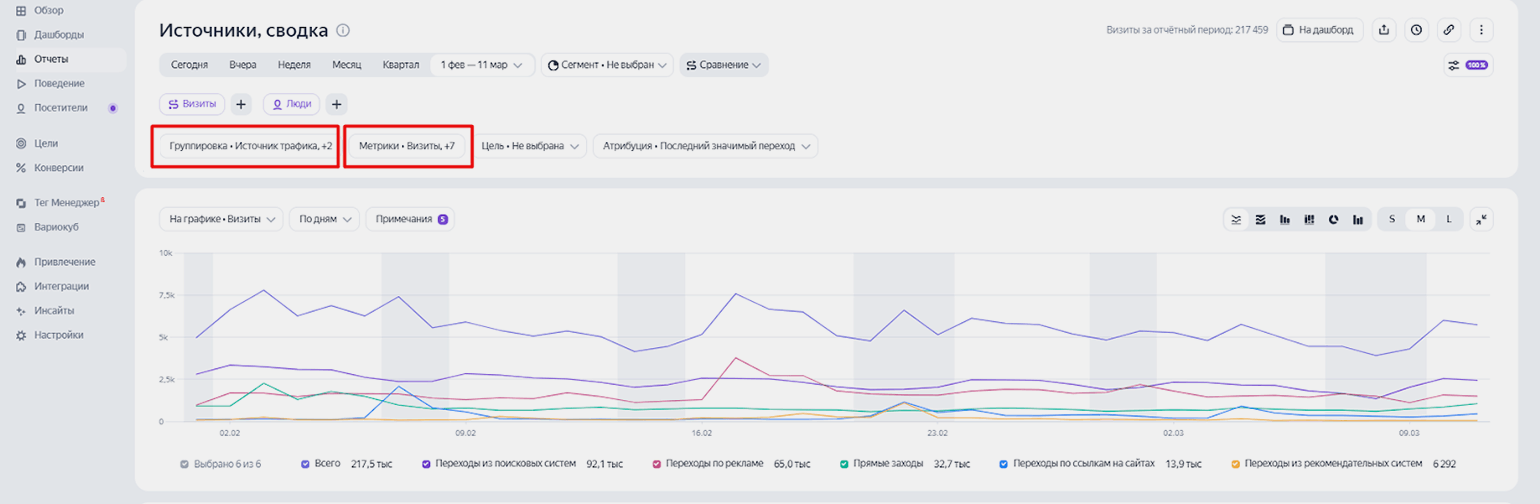Screen dimensions: 1540x504
Task: Open the three-dot more options menu
Action: pyautogui.click(x=1480, y=30)
